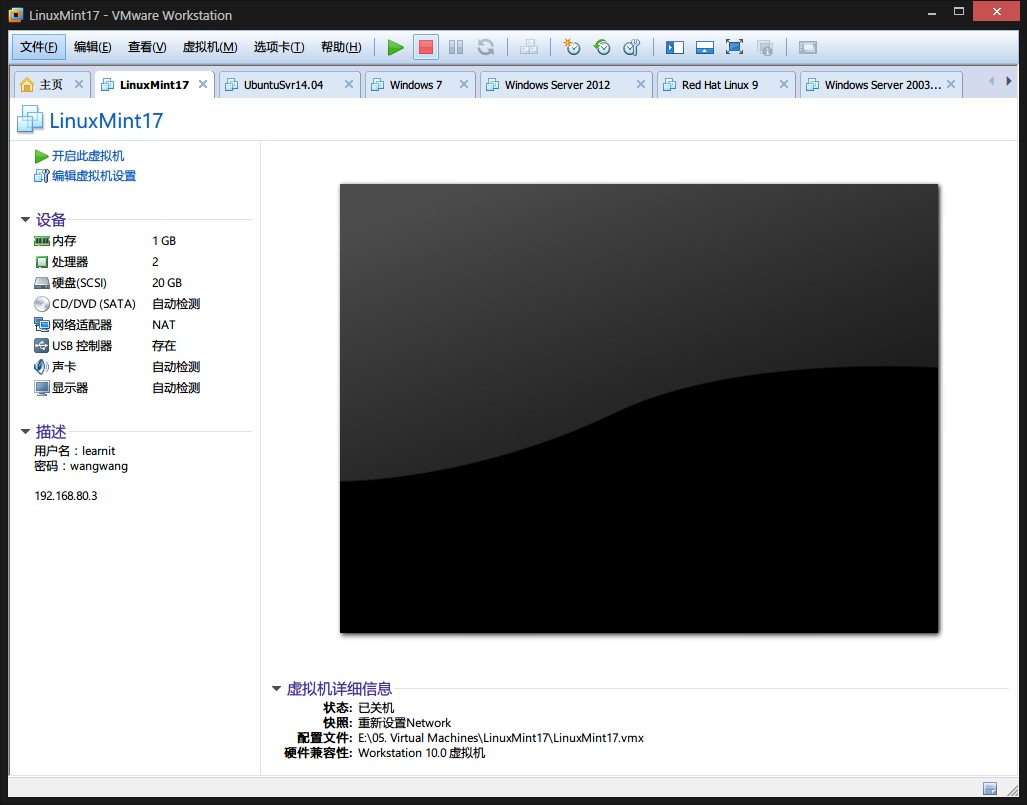Click the snapshot name 重新设置Network
The image size is (1027, 805).
(404, 723)
